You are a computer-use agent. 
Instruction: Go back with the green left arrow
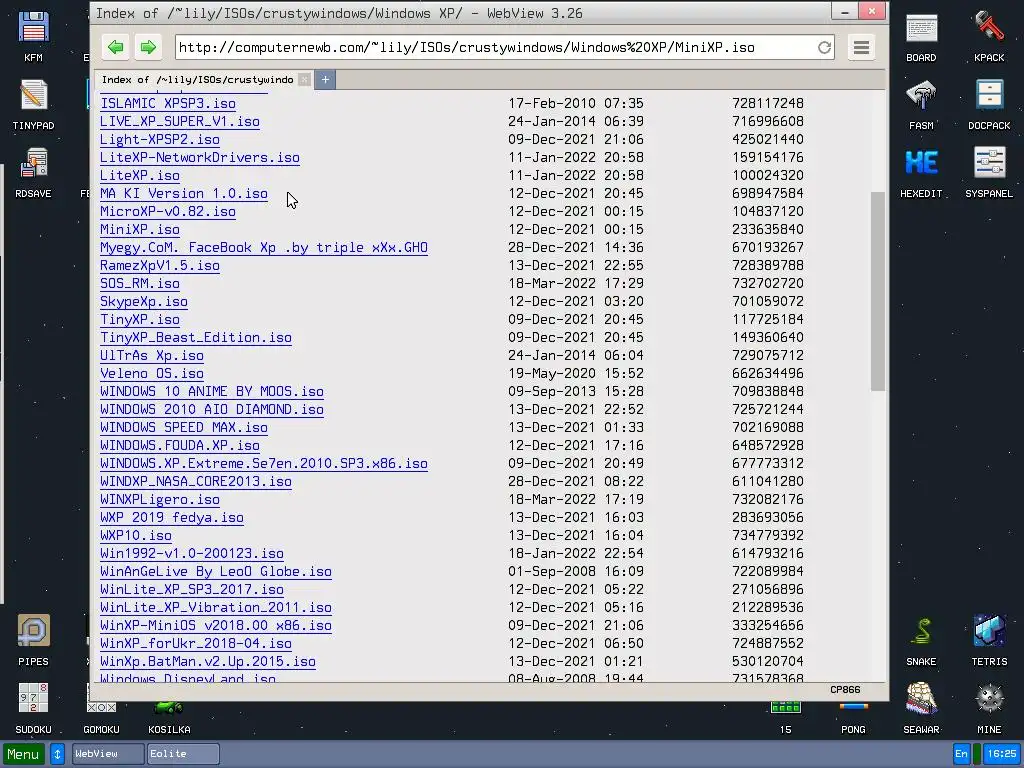point(116,47)
